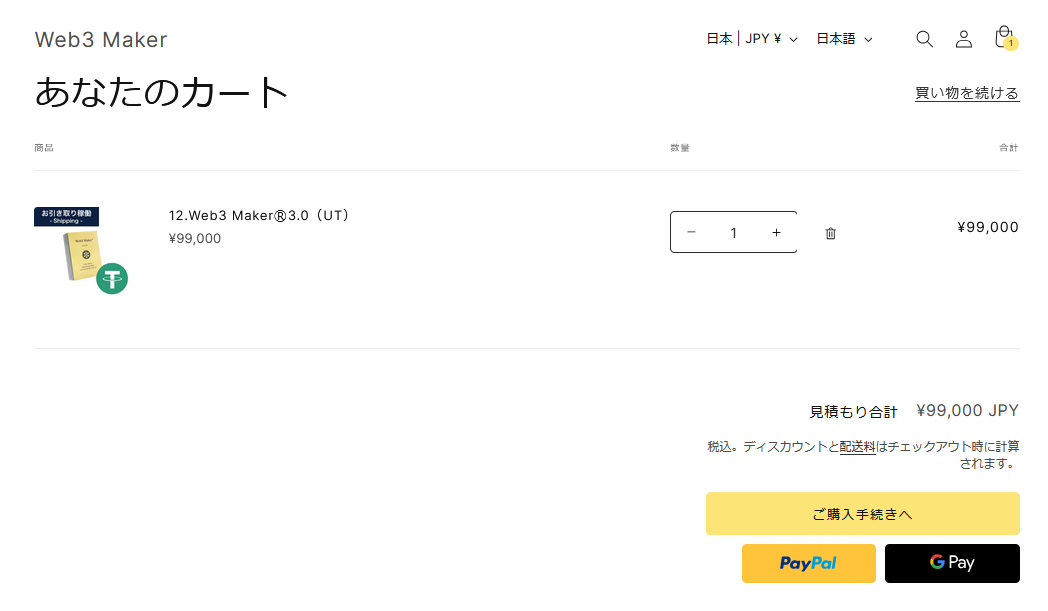Click the quantity input field
The width and height of the screenshot is (1048, 611).
pos(733,233)
